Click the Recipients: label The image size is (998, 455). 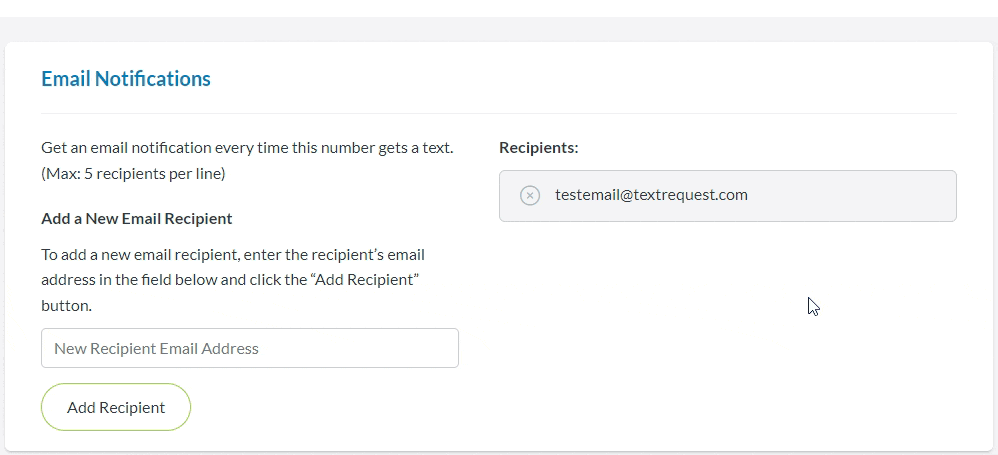[x=538, y=148]
